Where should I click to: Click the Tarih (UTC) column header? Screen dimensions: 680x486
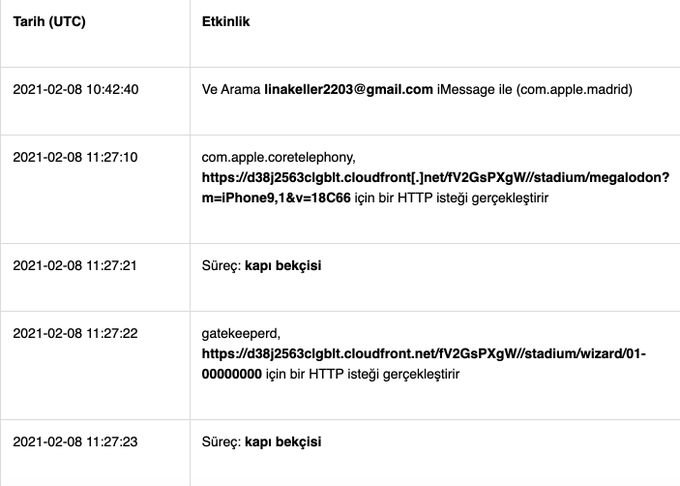49,21
